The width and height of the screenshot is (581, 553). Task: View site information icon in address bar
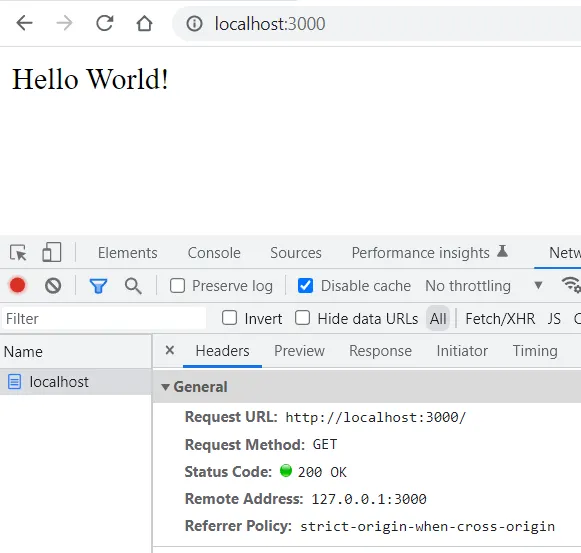point(194,24)
